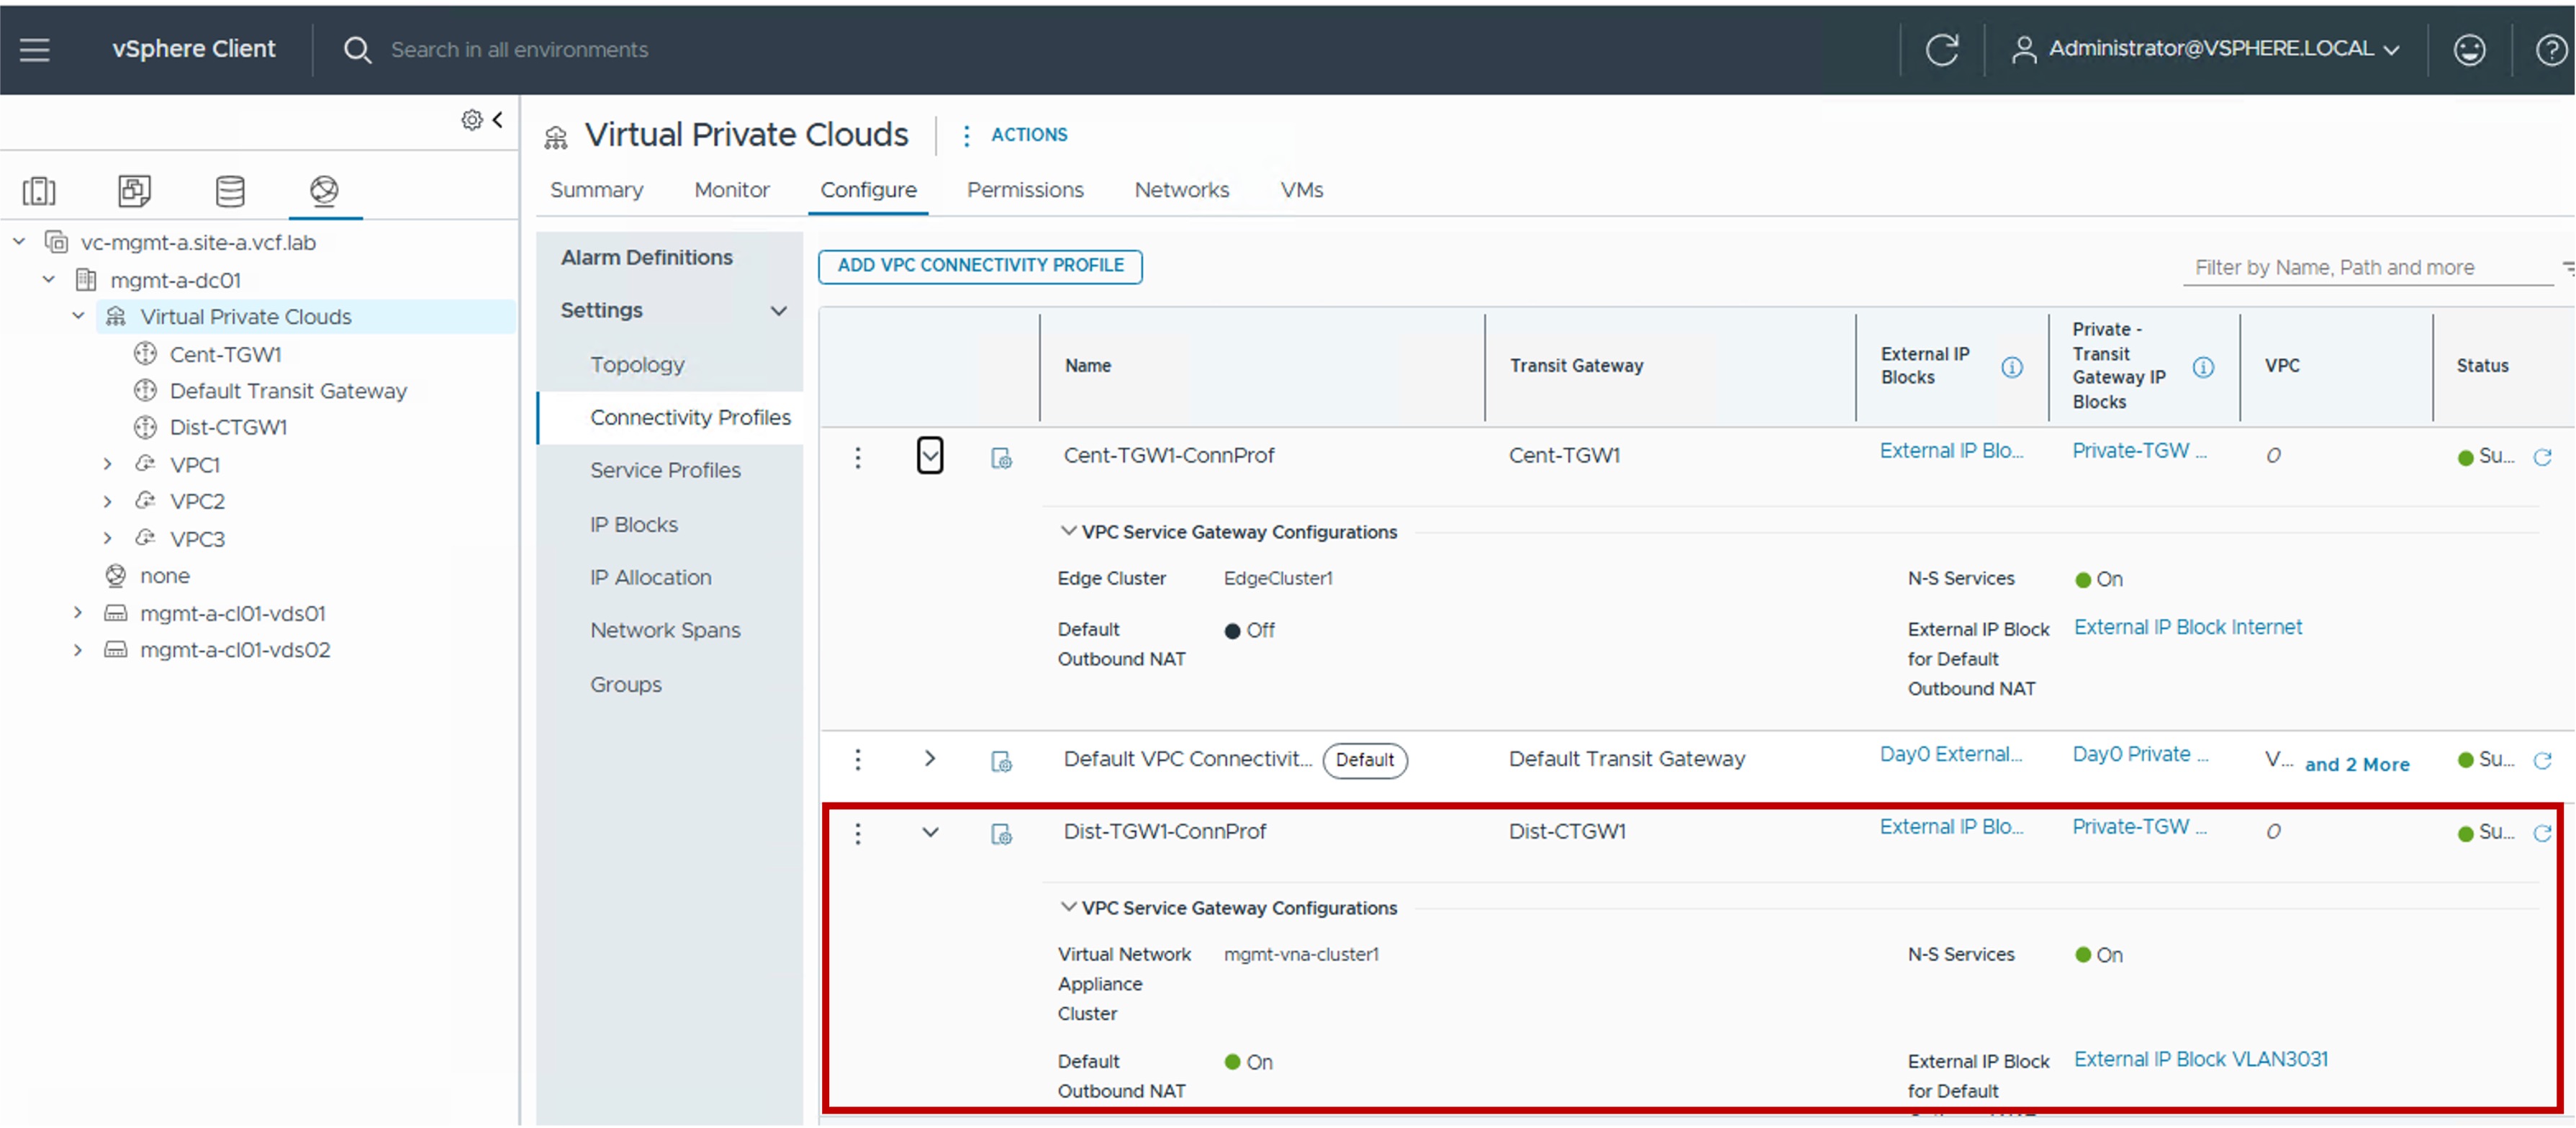Switch to the Monitor tab

click(732, 190)
